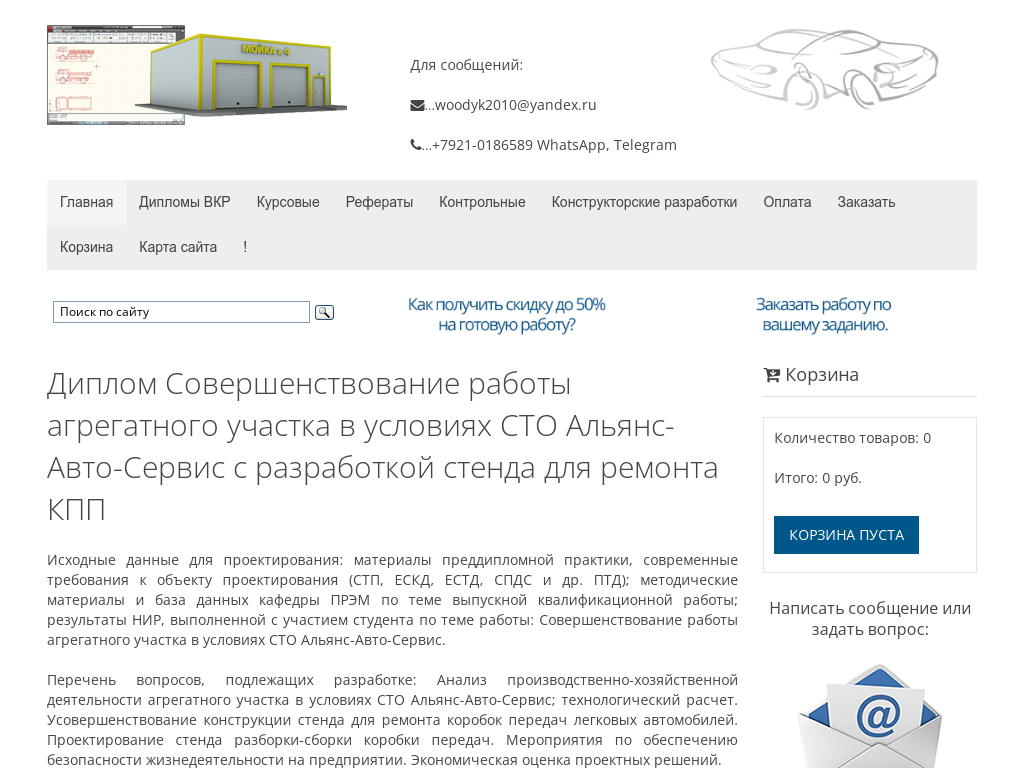This screenshot has height=768, width=1024.
Task: Open the Контрольные menu item
Action: tap(482, 202)
